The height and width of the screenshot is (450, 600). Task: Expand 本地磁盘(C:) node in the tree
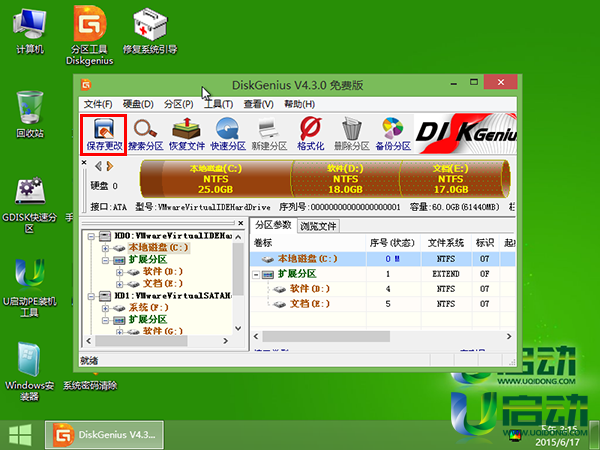coord(105,248)
